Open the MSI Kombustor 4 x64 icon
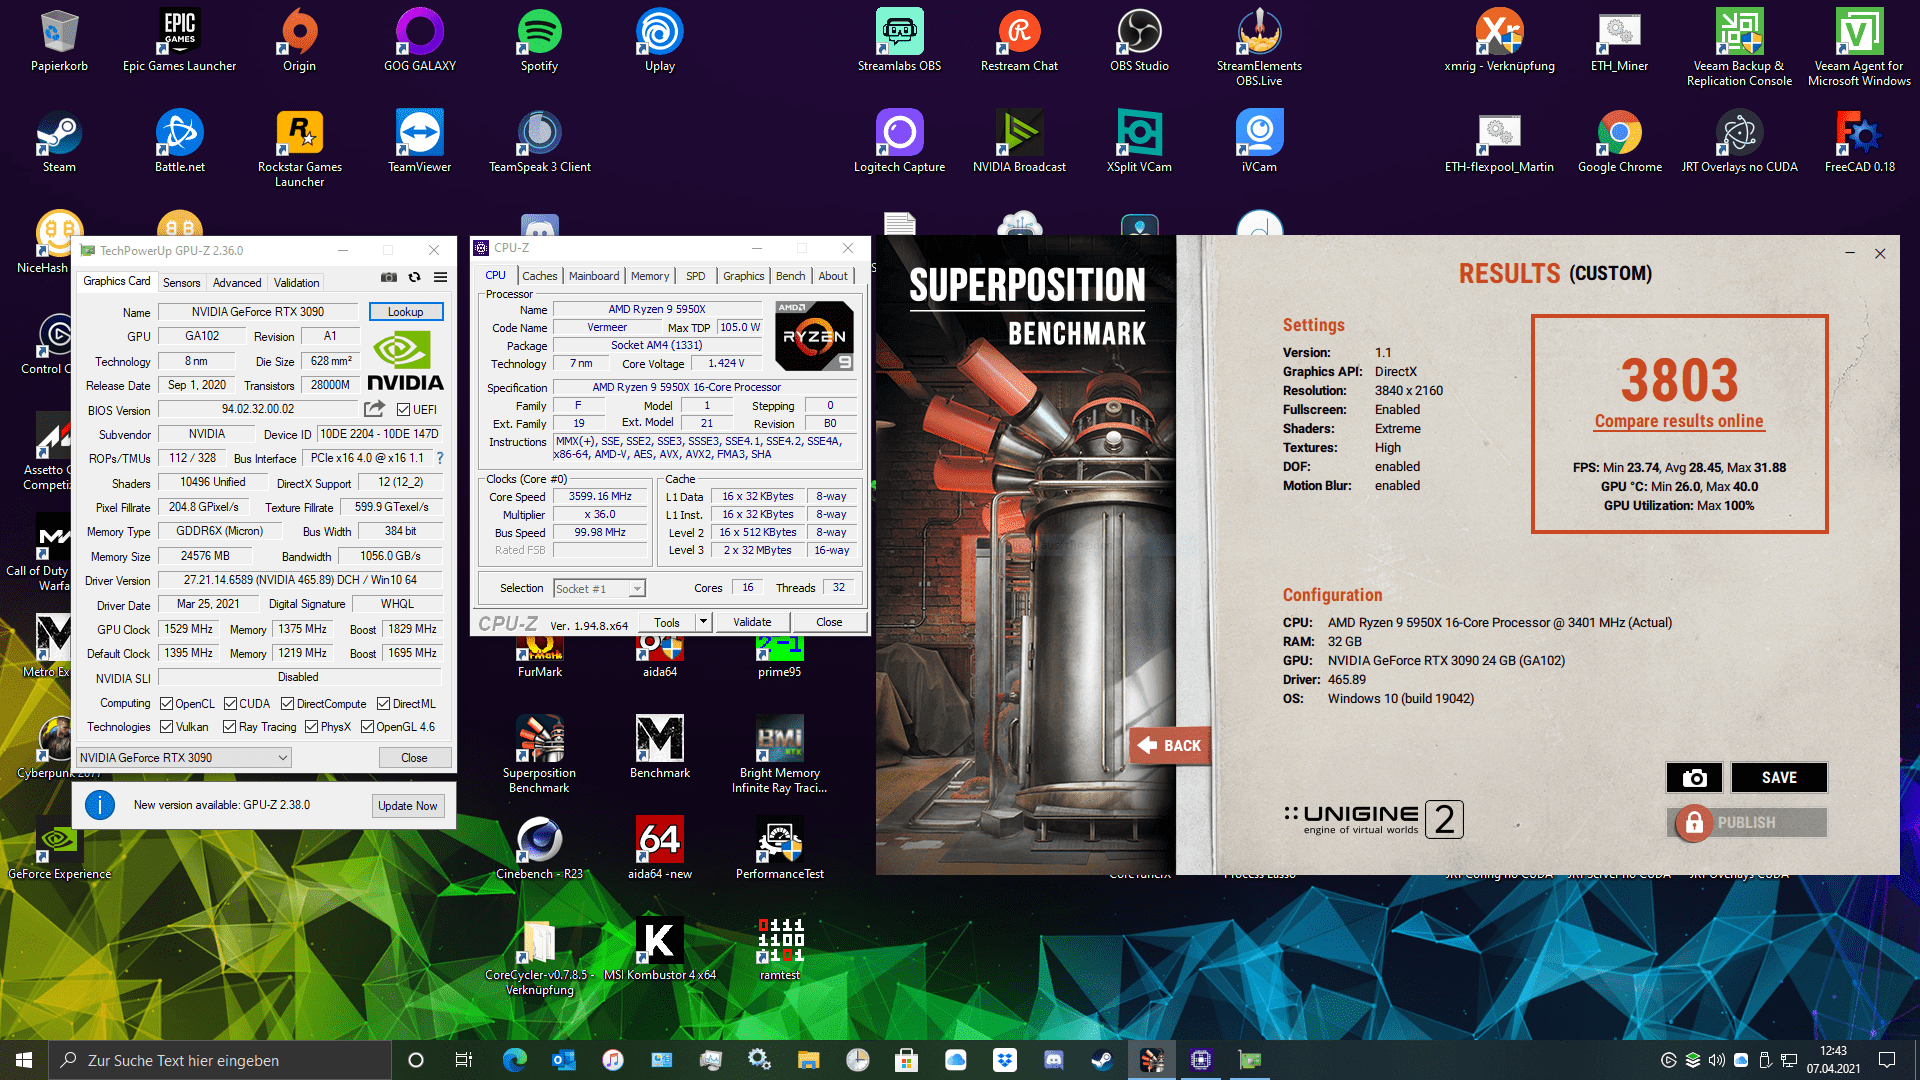 (659, 950)
